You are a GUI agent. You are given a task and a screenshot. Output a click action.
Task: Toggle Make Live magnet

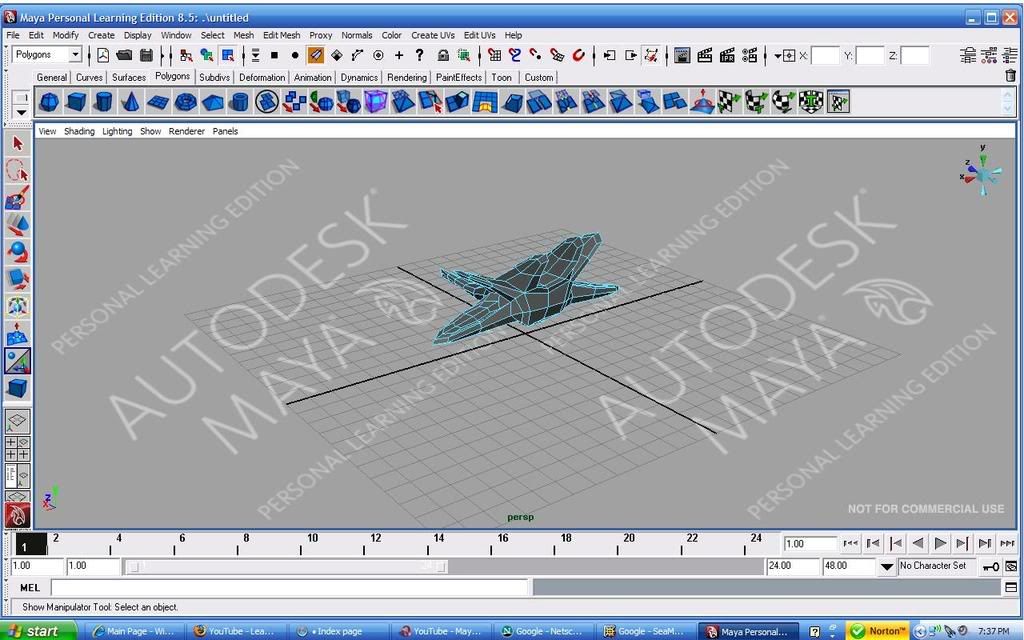tap(578, 56)
